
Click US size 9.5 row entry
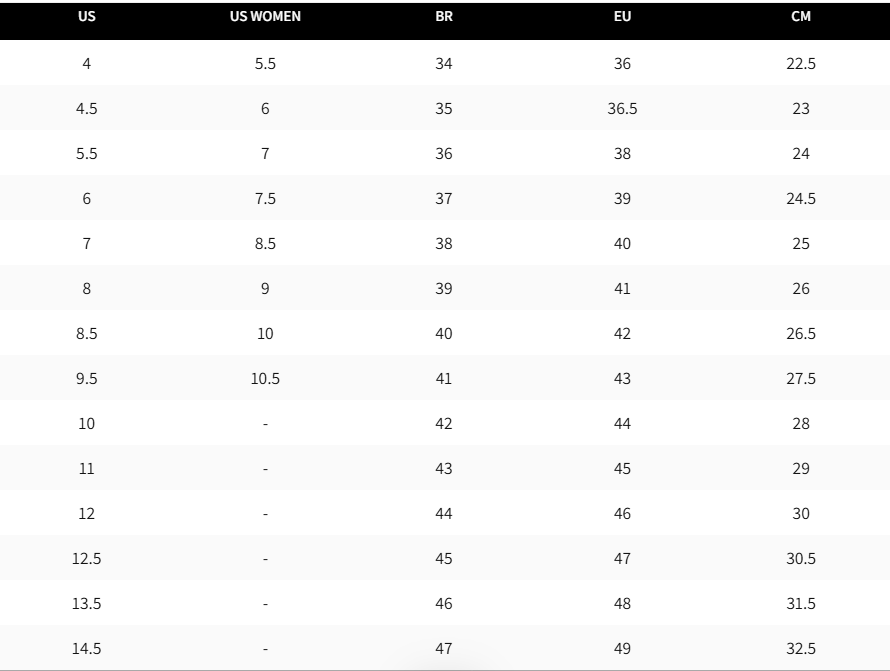pyautogui.click(x=86, y=379)
